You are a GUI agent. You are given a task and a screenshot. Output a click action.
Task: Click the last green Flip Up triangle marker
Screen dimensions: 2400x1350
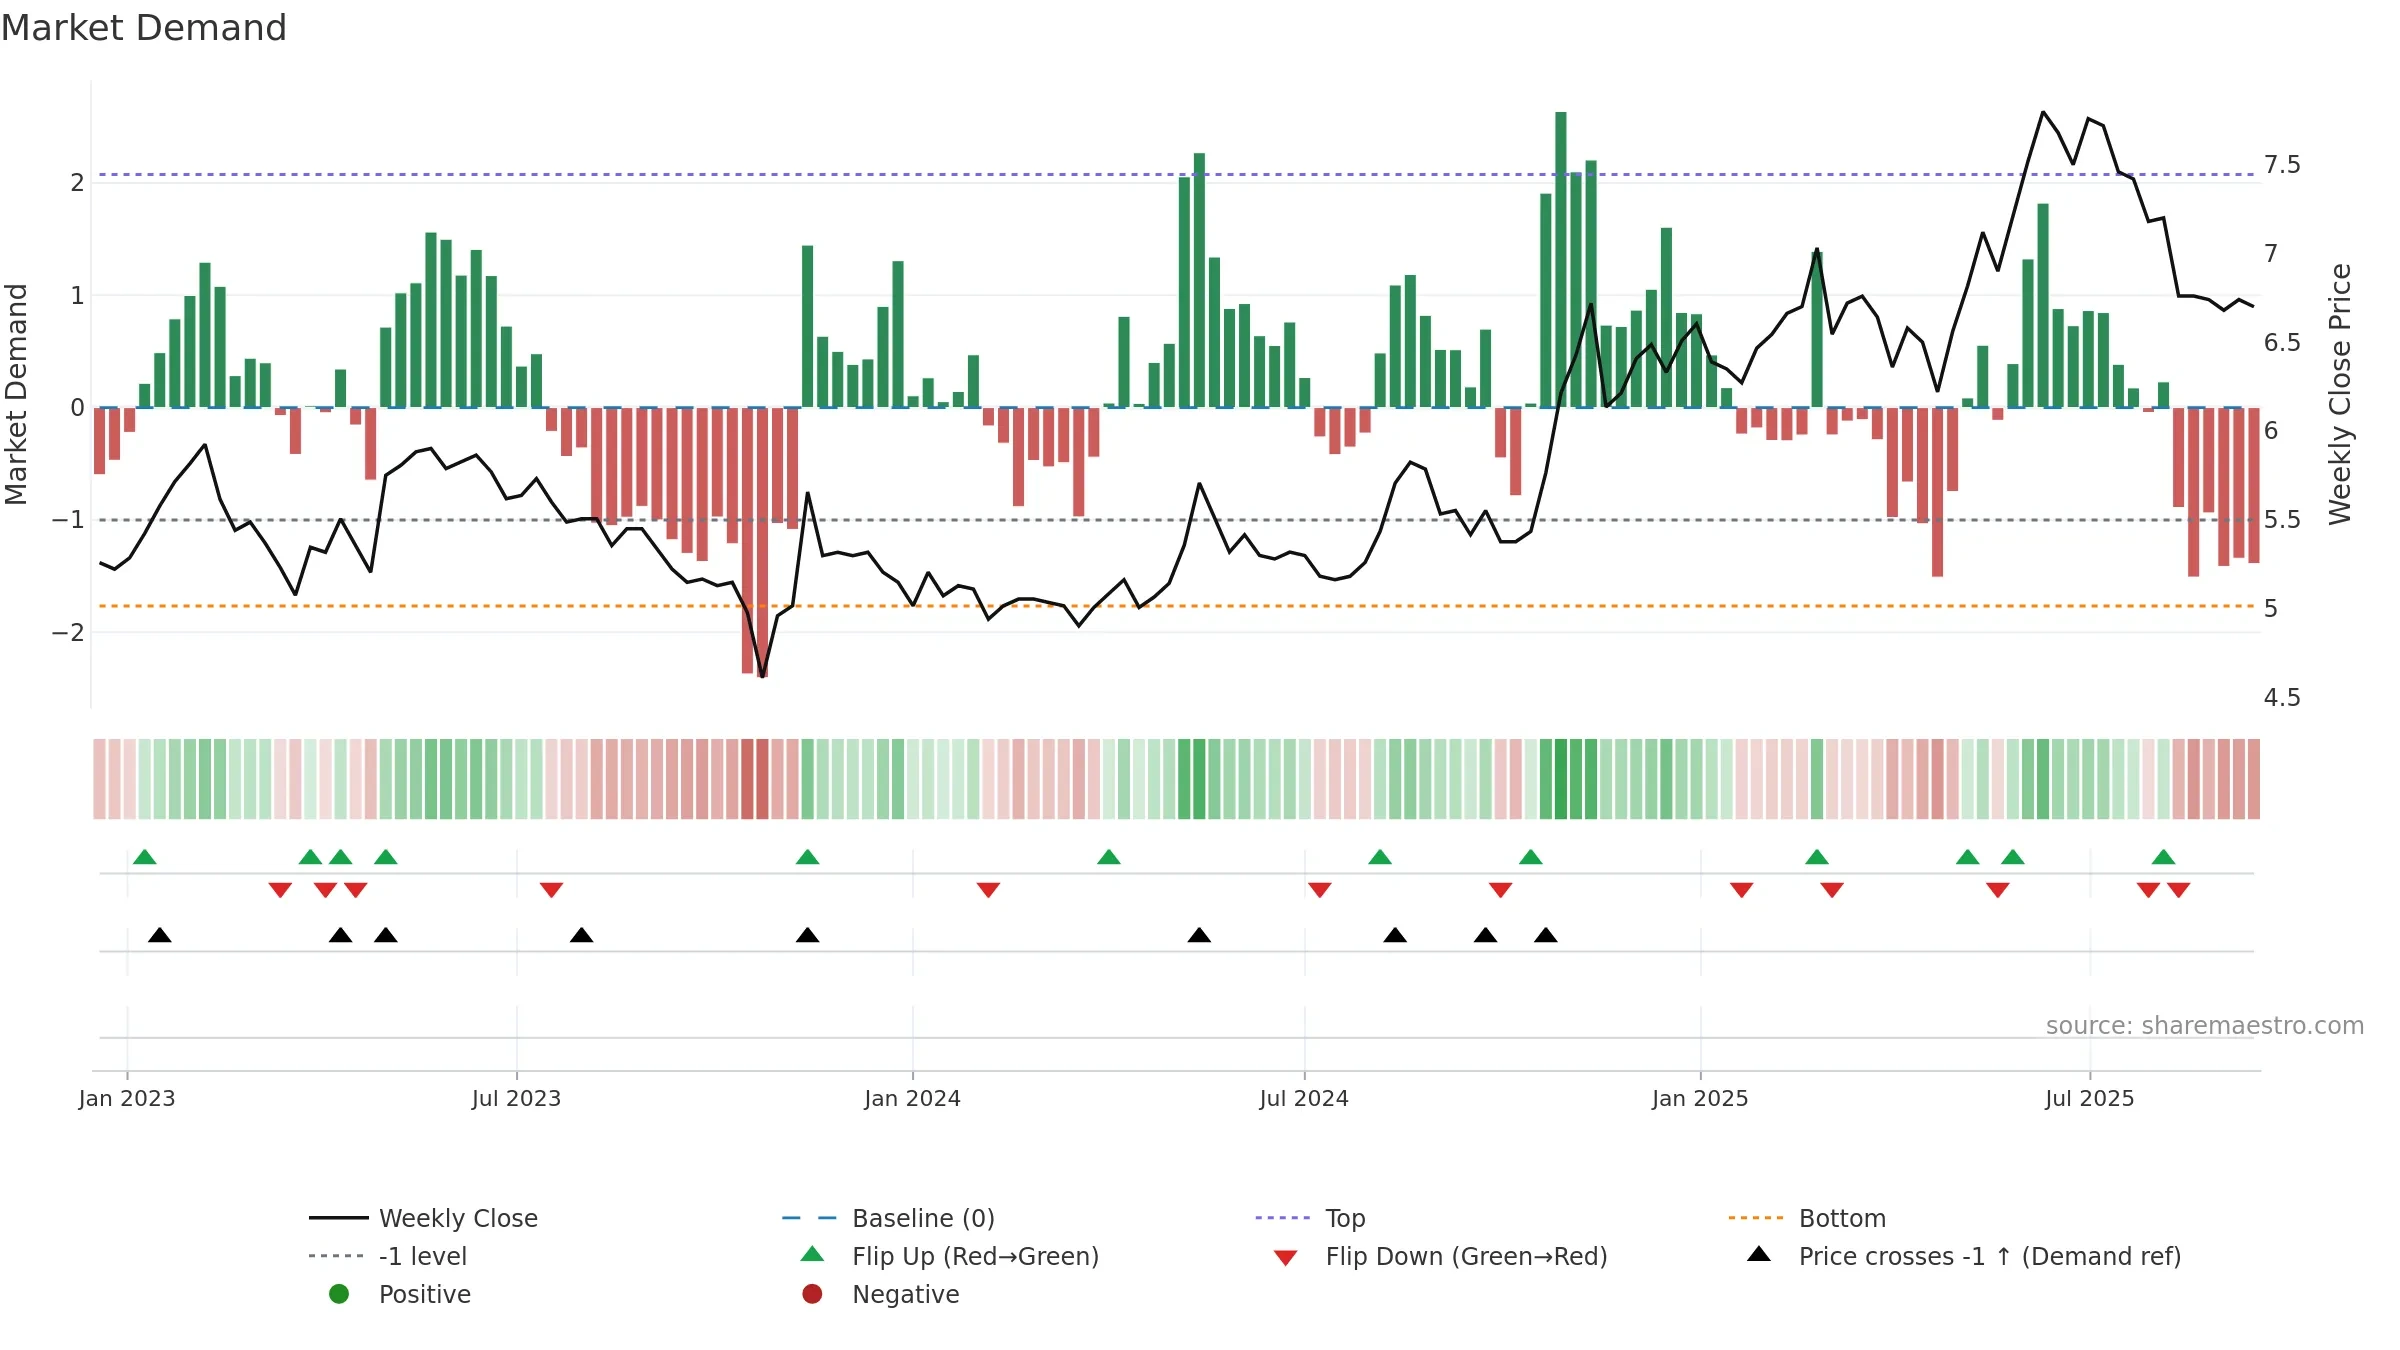pos(2163,857)
